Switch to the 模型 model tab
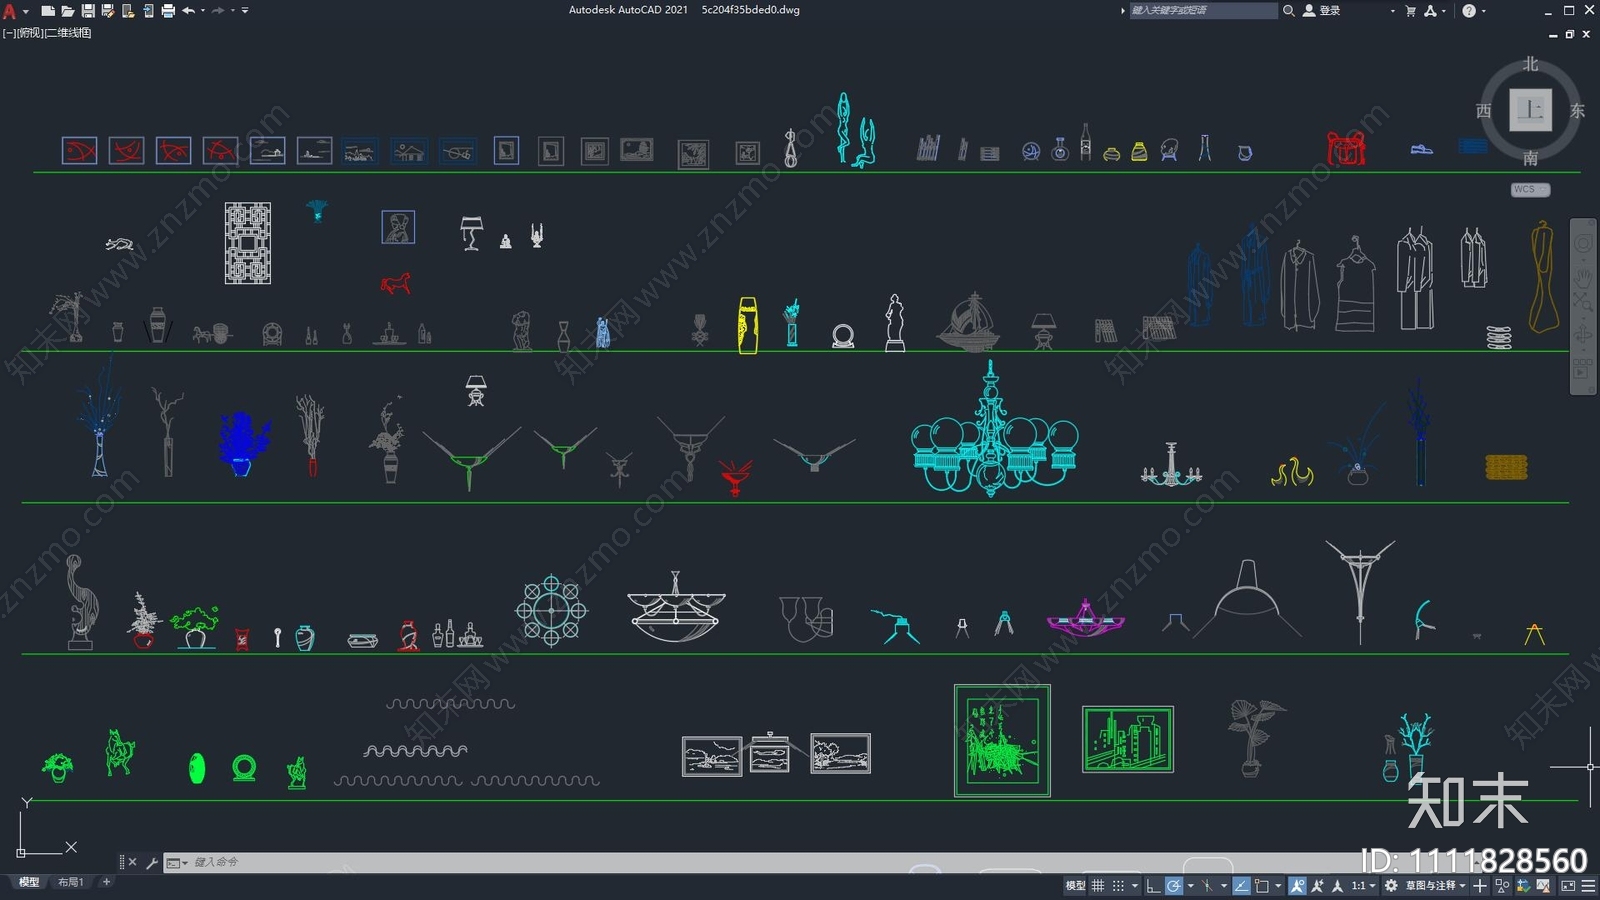 point(29,882)
